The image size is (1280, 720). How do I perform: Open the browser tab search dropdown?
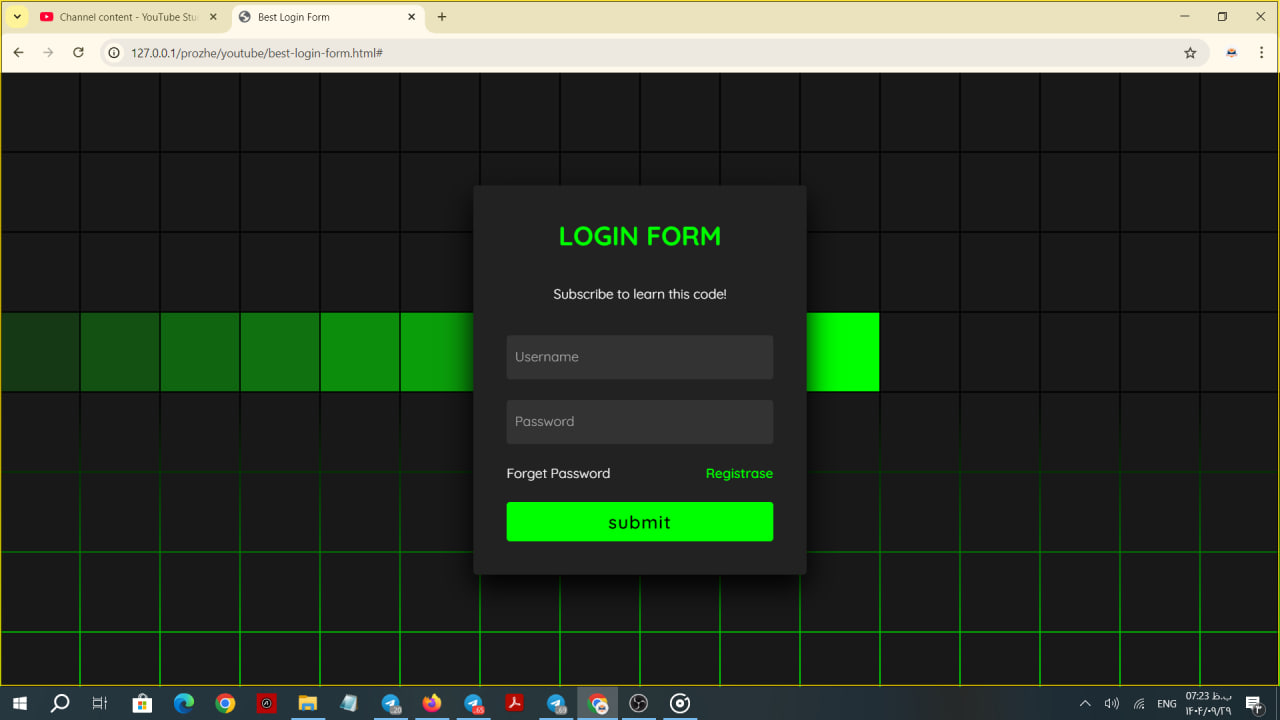(x=16, y=16)
